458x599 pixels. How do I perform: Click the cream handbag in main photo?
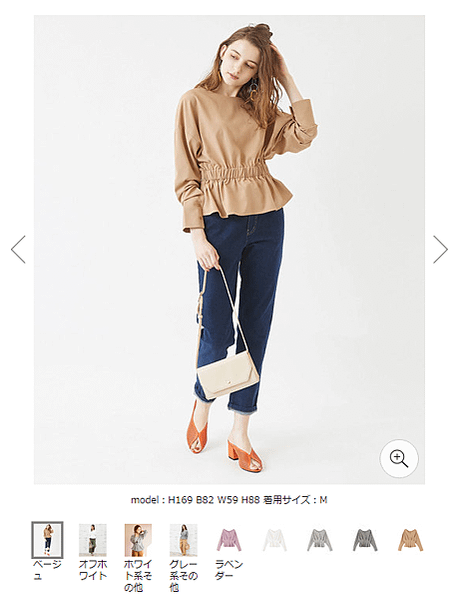[228, 375]
